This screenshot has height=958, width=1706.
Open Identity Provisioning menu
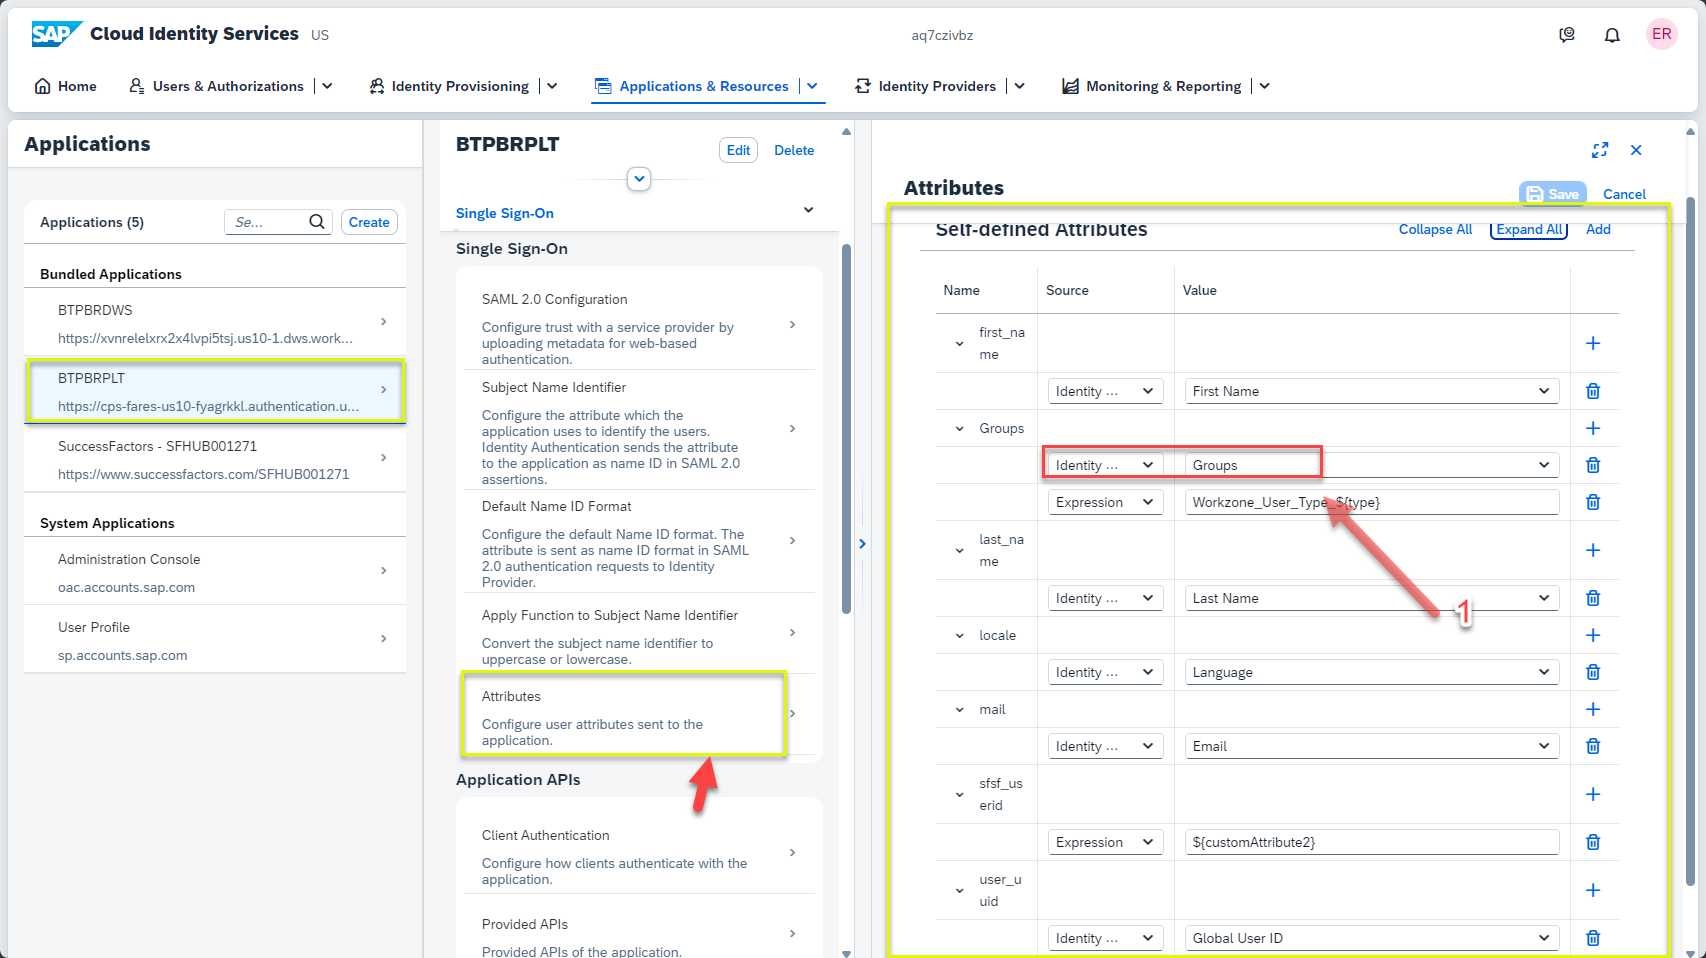pyautogui.click(x=449, y=86)
